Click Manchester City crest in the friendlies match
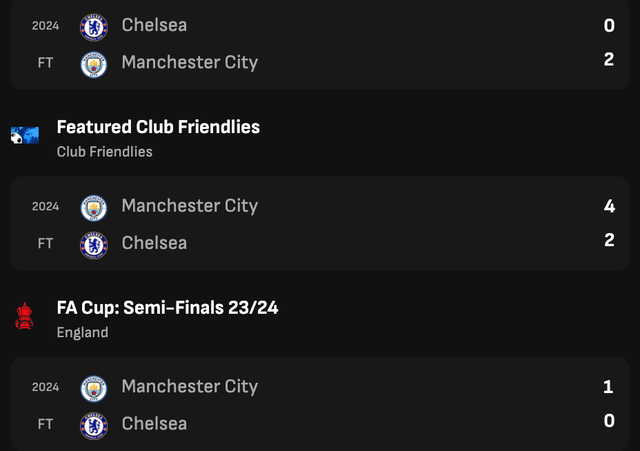640x451 pixels. click(x=94, y=208)
